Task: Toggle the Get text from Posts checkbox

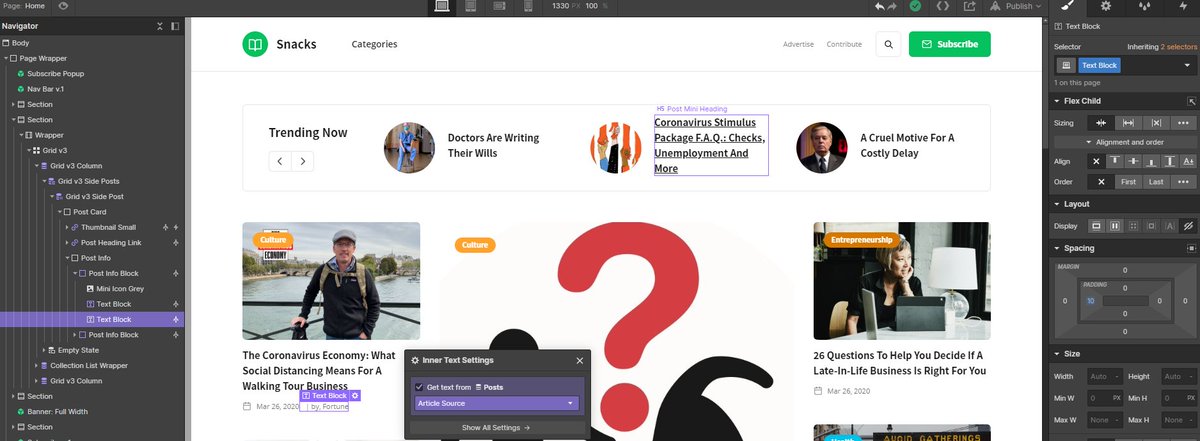Action: pos(419,386)
